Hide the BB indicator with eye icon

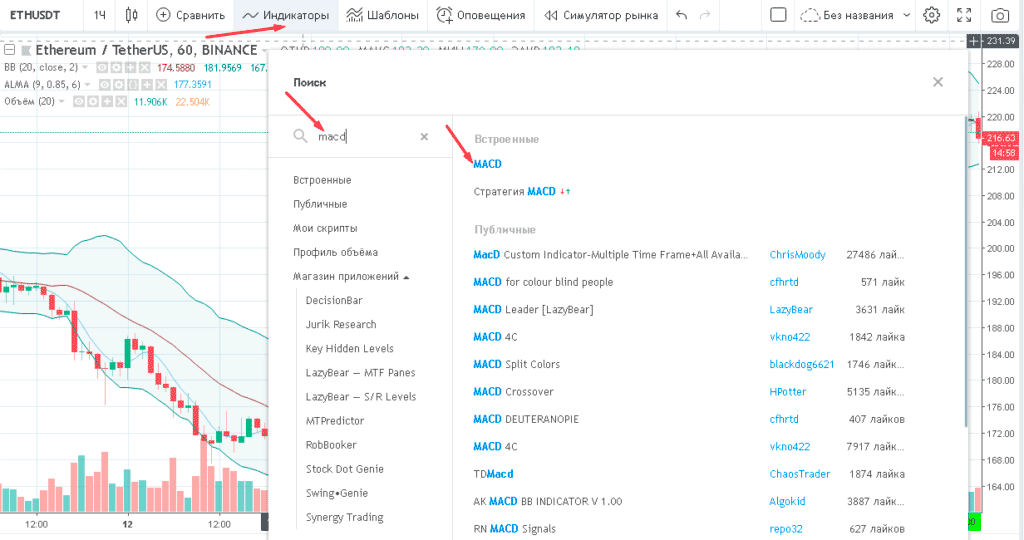pos(104,67)
